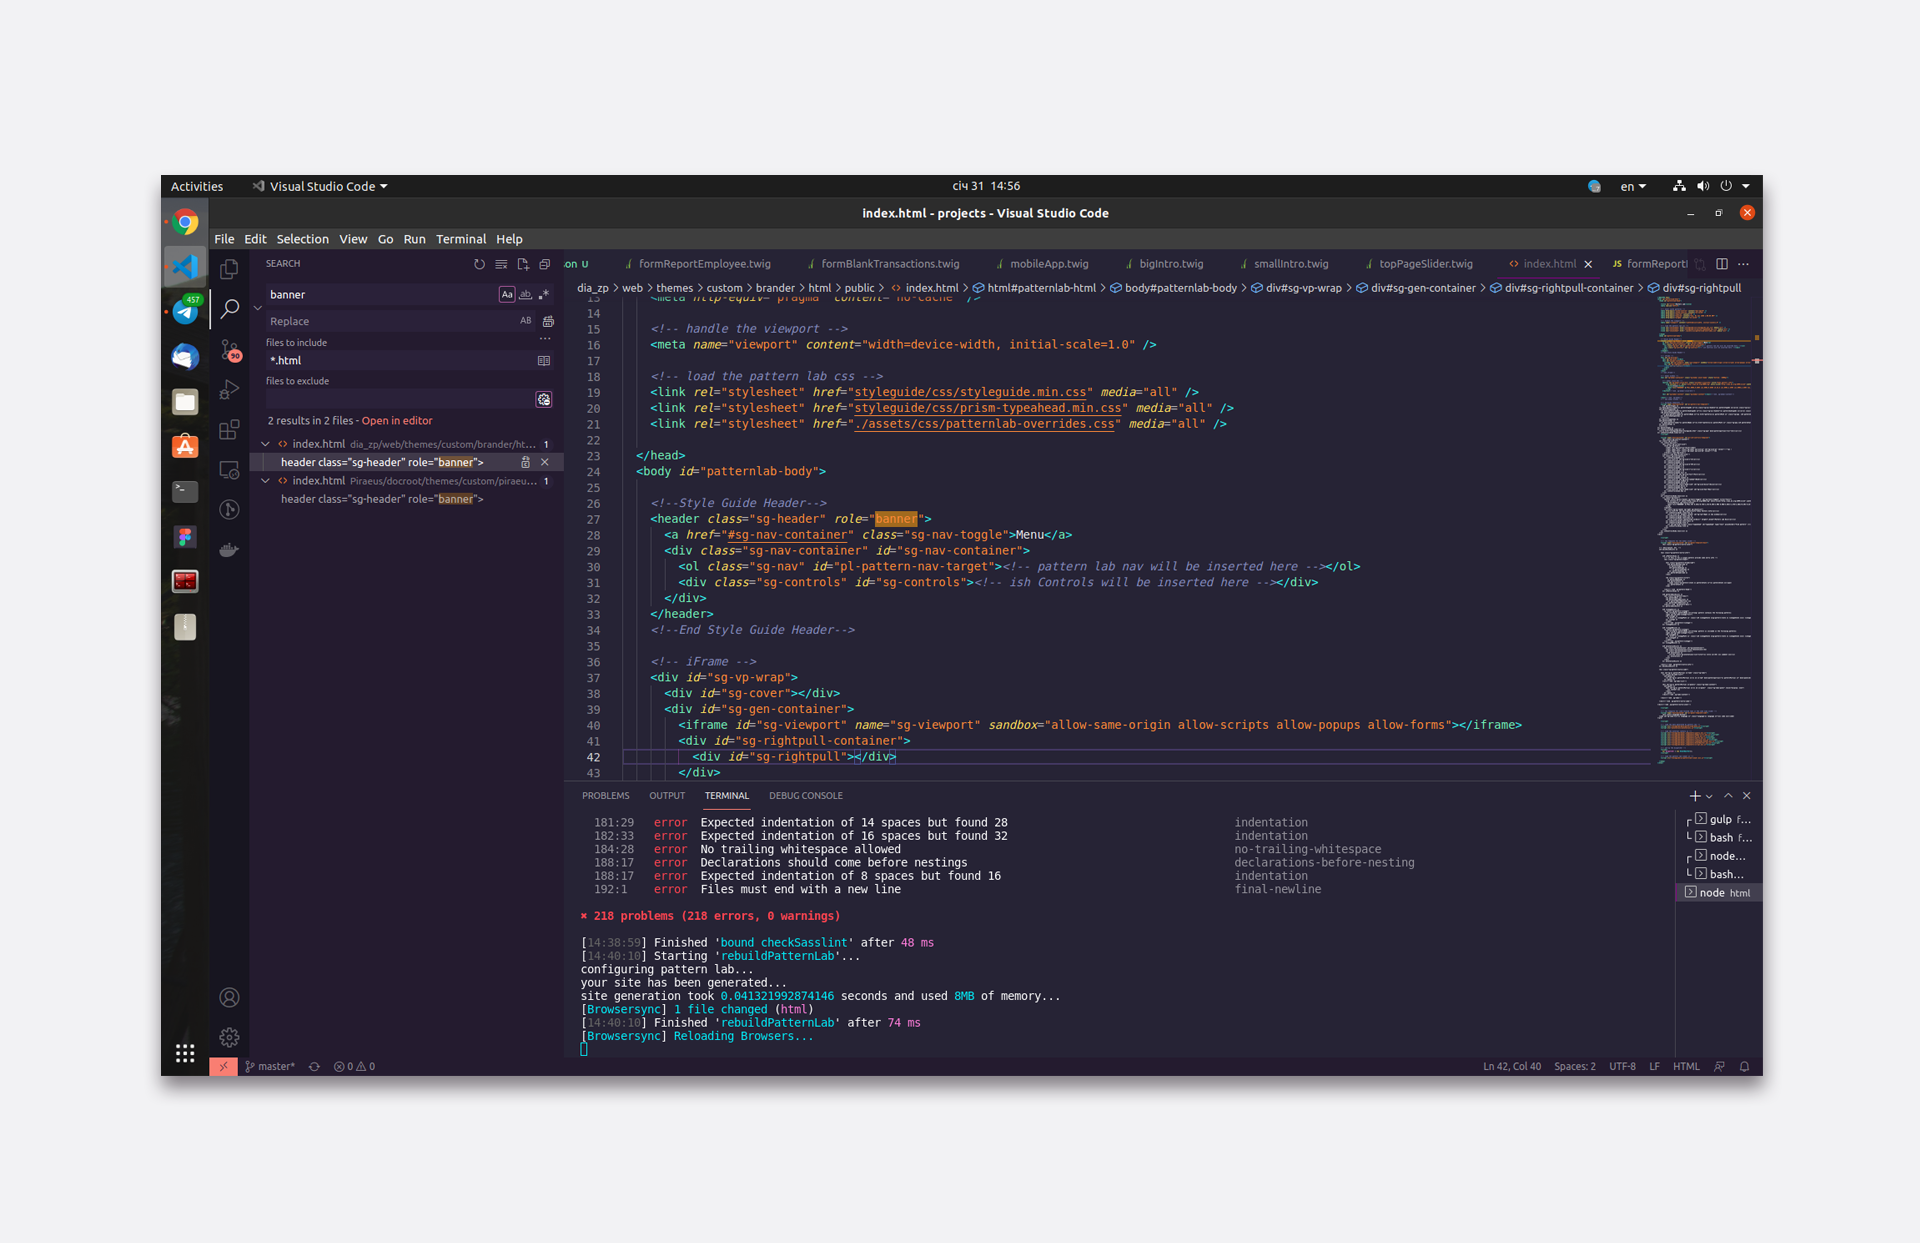Click Replace All icon beside Replace field
The height and width of the screenshot is (1243, 1920).
548,321
